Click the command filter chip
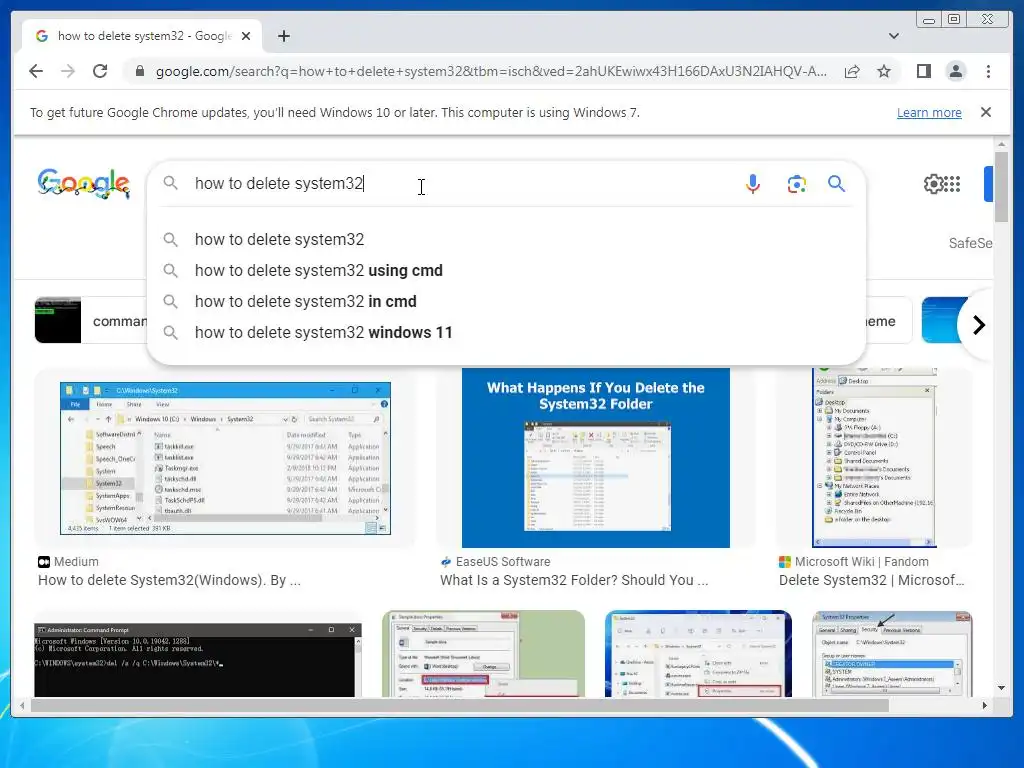This screenshot has height=768, width=1024. click(91, 321)
